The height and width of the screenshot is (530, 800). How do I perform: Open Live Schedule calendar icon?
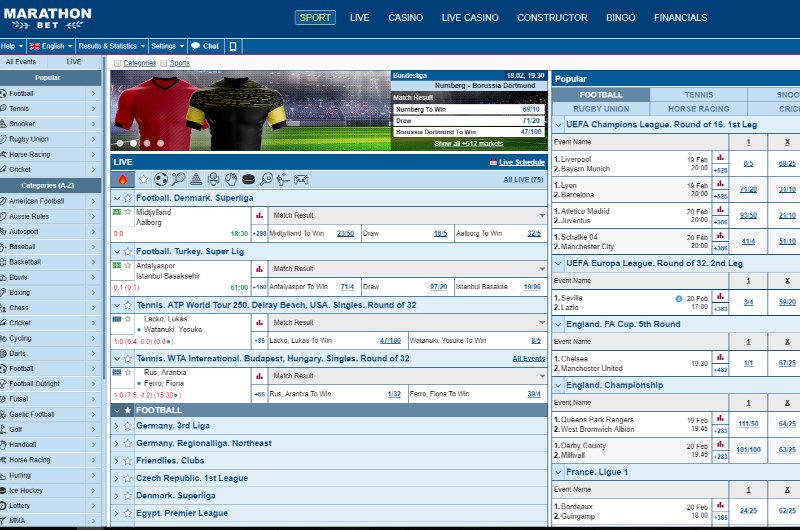pyautogui.click(x=493, y=162)
